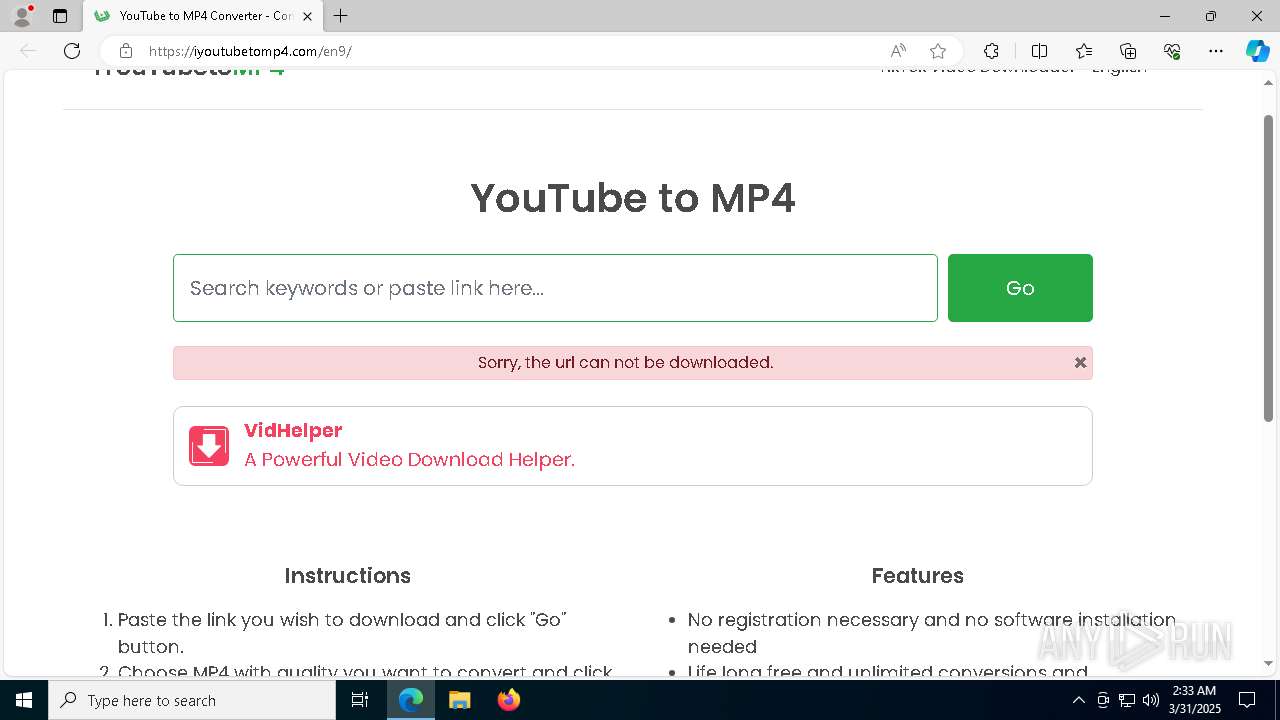
Task: Click scrollbar up arrow
Action: coord(1269,84)
